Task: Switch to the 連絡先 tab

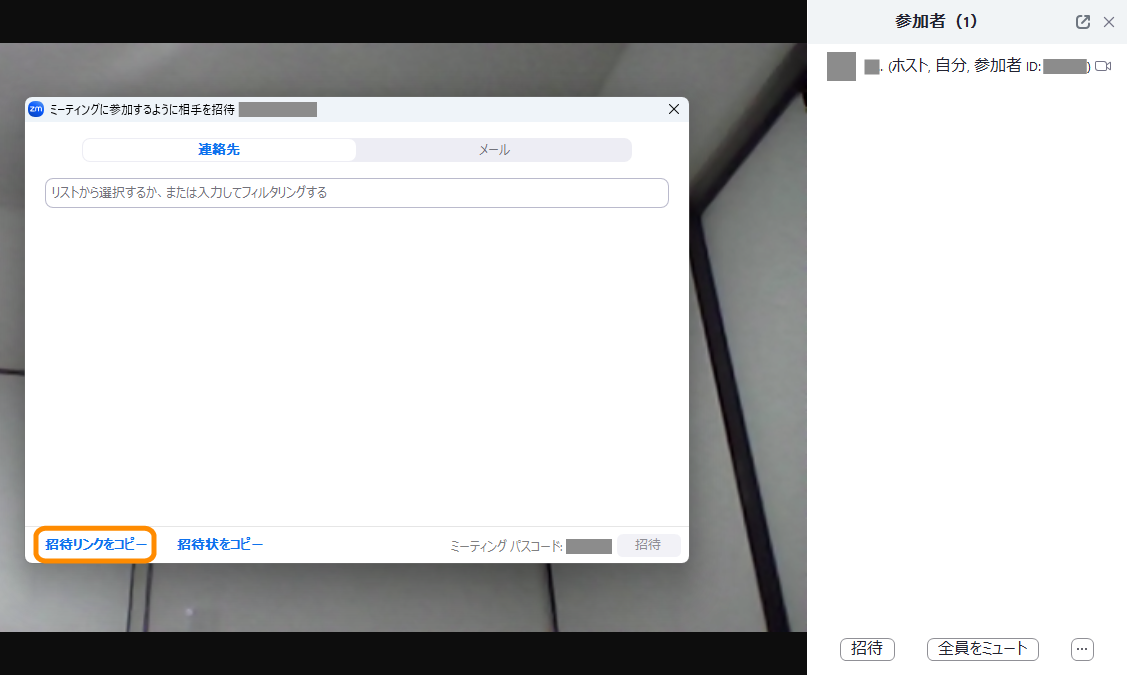Action: click(219, 150)
